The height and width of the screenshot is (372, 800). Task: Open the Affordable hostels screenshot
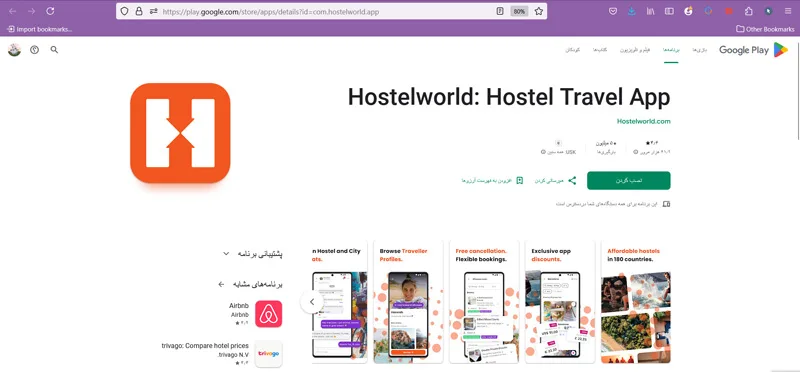(635, 302)
